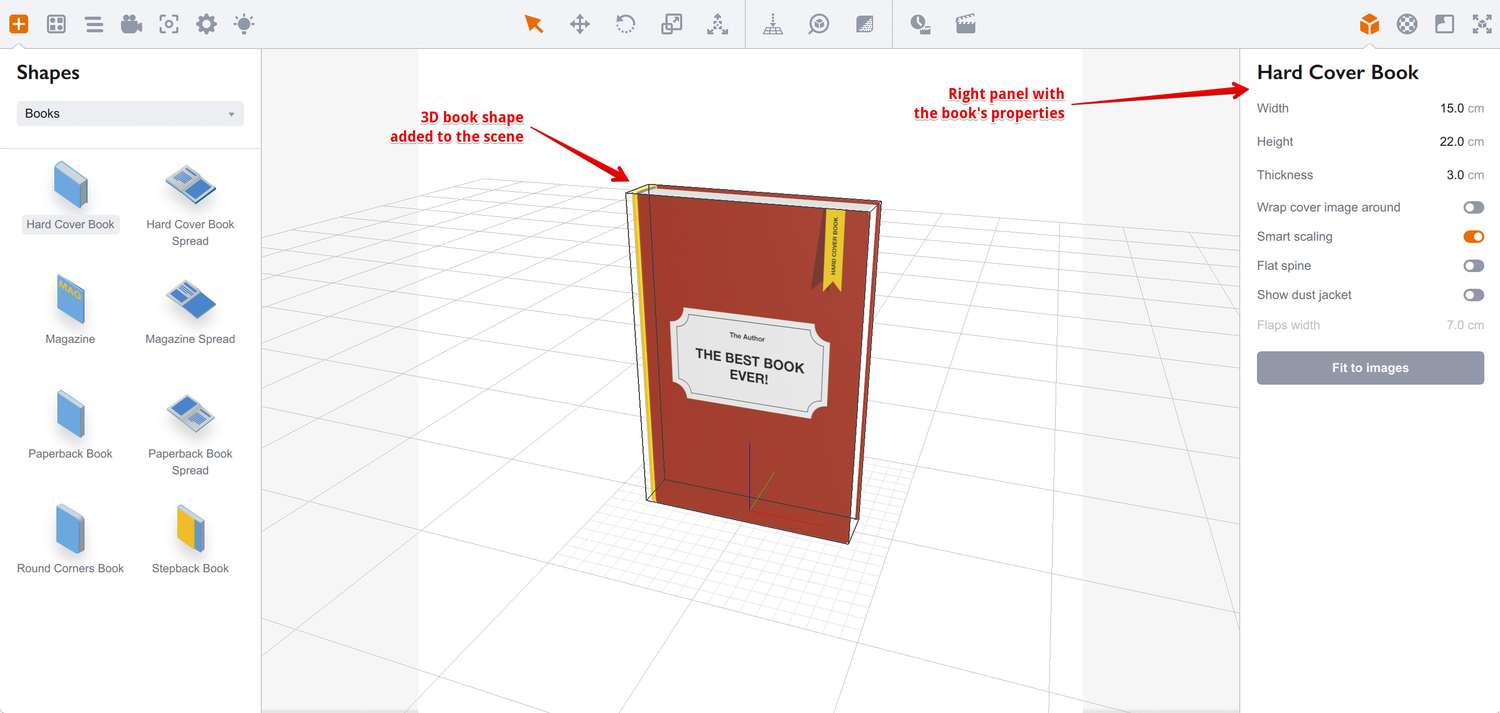
Task: Open the orange cube shape properties tab
Action: click(1369, 24)
